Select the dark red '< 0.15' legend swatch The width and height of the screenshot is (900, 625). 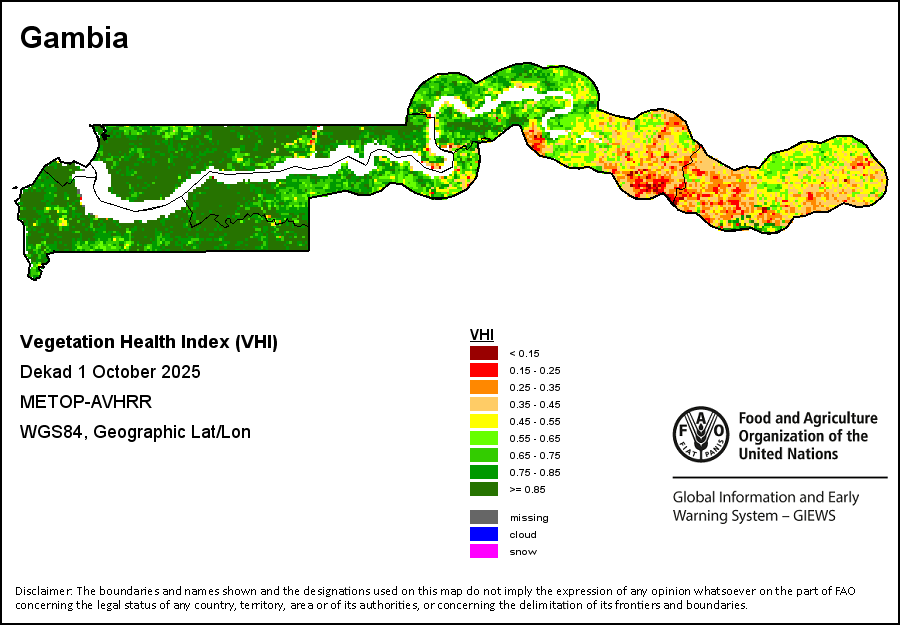(483, 353)
